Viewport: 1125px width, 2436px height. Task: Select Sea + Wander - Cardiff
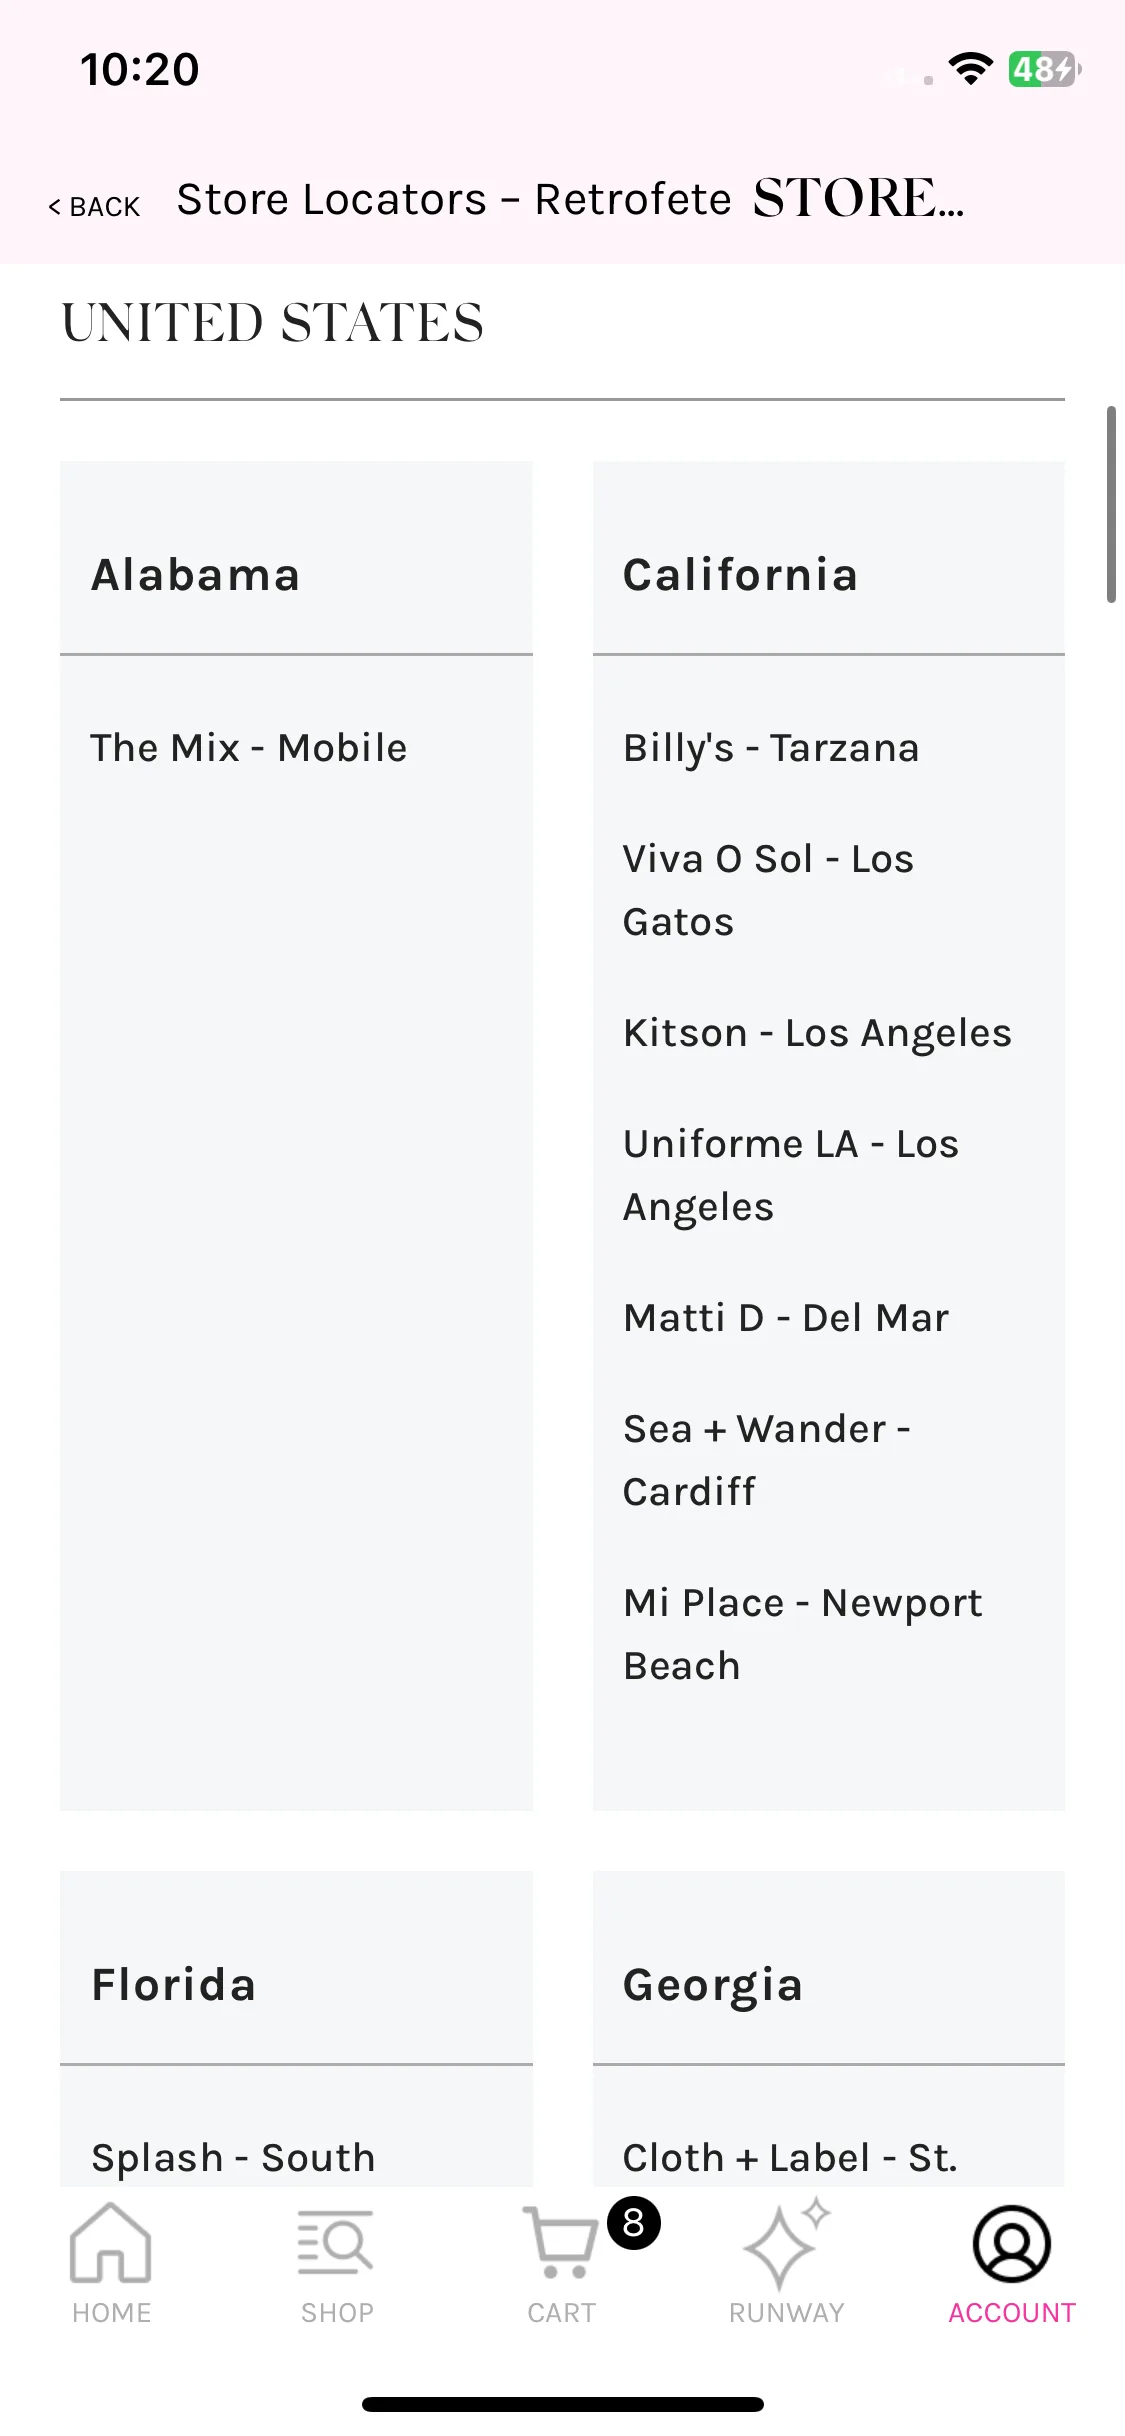[x=766, y=1460]
